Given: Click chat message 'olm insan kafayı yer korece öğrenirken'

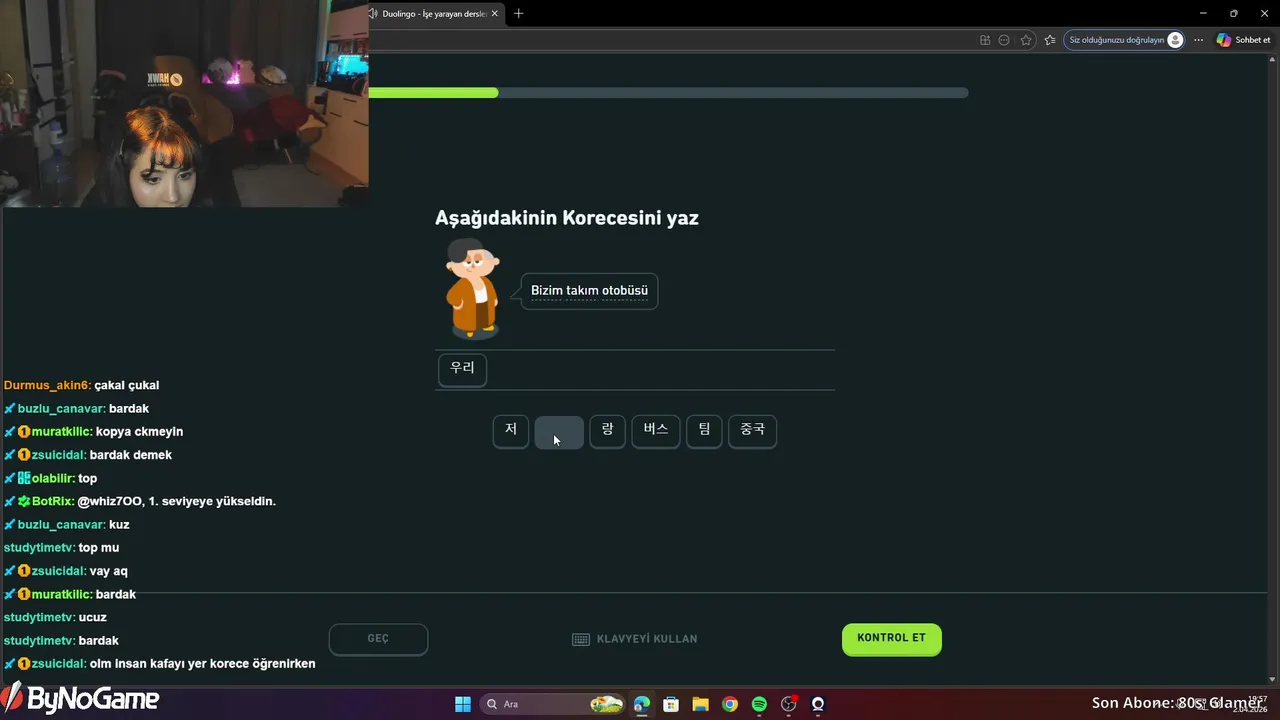Looking at the screenshot, I should pyautogui.click(x=203, y=664).
